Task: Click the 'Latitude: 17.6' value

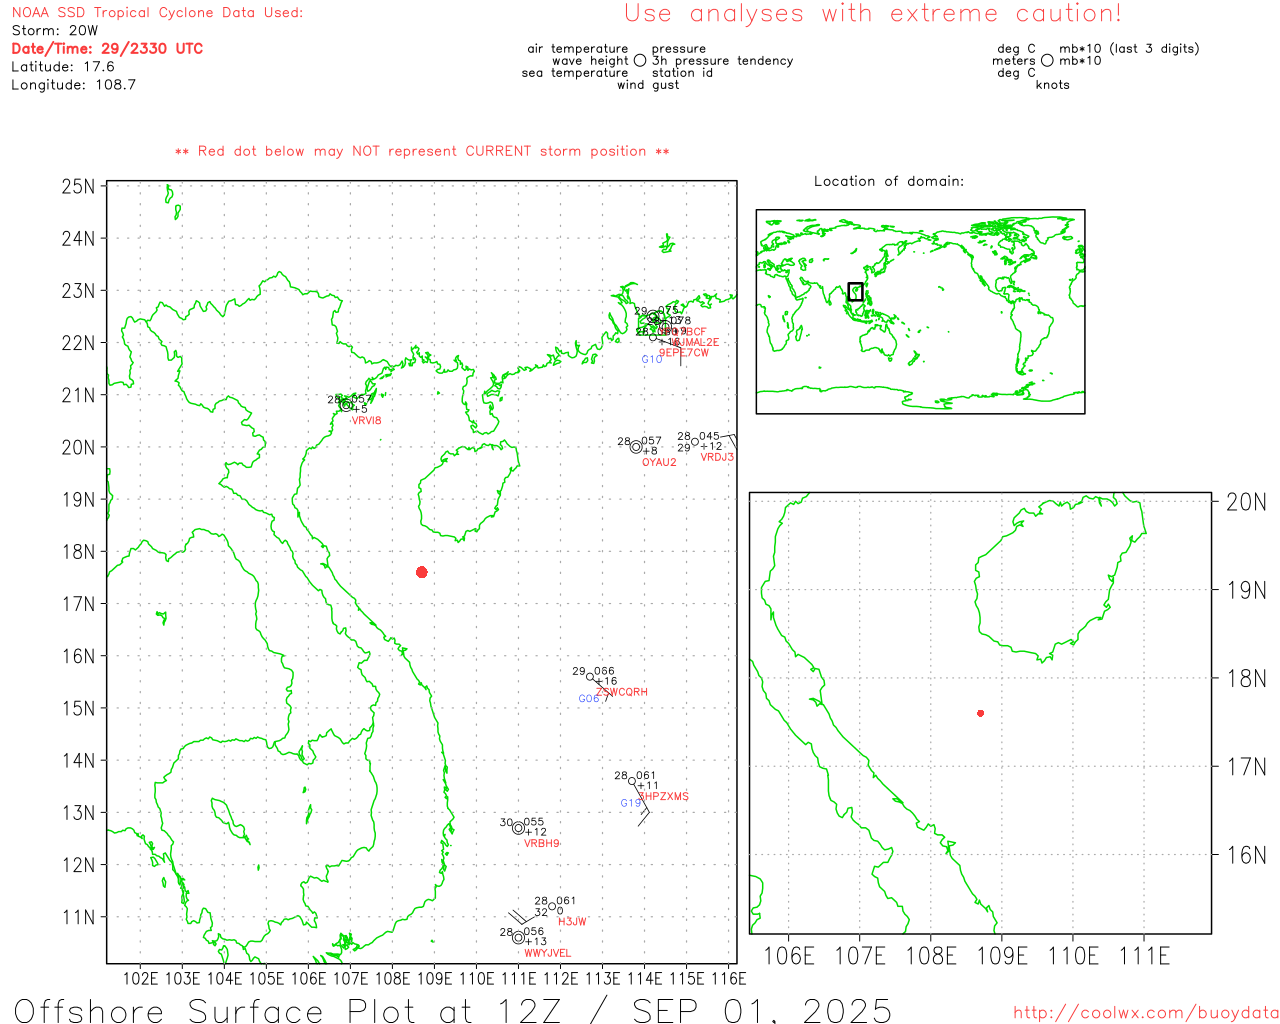Action: click(x=63, y=67)
